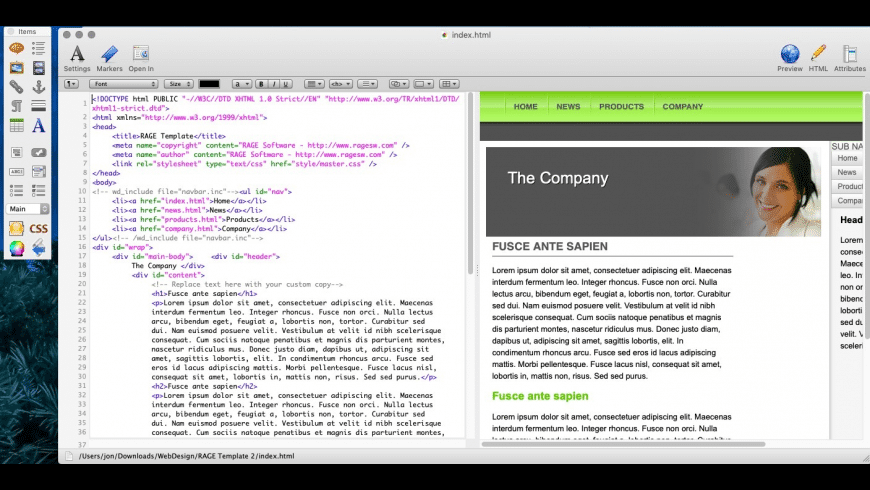Click the orange badge icon beside CSS
This screenshot has width=870, height=490.
pos(17,229)
